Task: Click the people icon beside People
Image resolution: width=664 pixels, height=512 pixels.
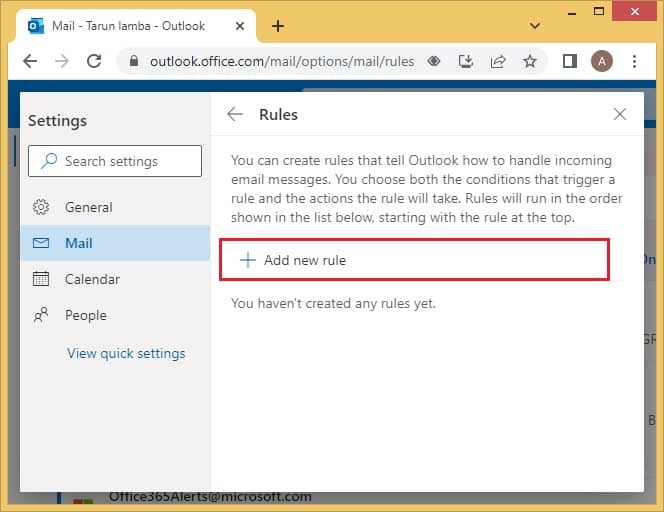Action: pos(41,315)
